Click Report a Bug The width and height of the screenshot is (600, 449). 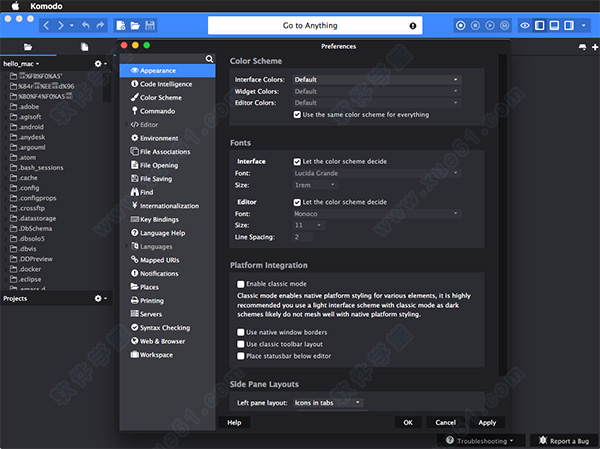pos(564,441)
